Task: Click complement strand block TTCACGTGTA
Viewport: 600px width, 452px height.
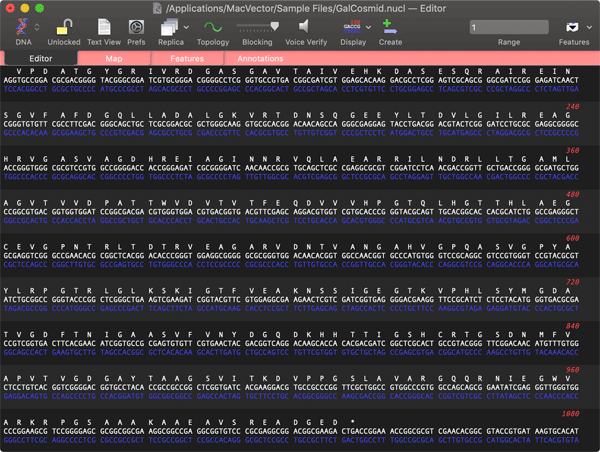Action: pyautogui.click(x=557, y=440)
